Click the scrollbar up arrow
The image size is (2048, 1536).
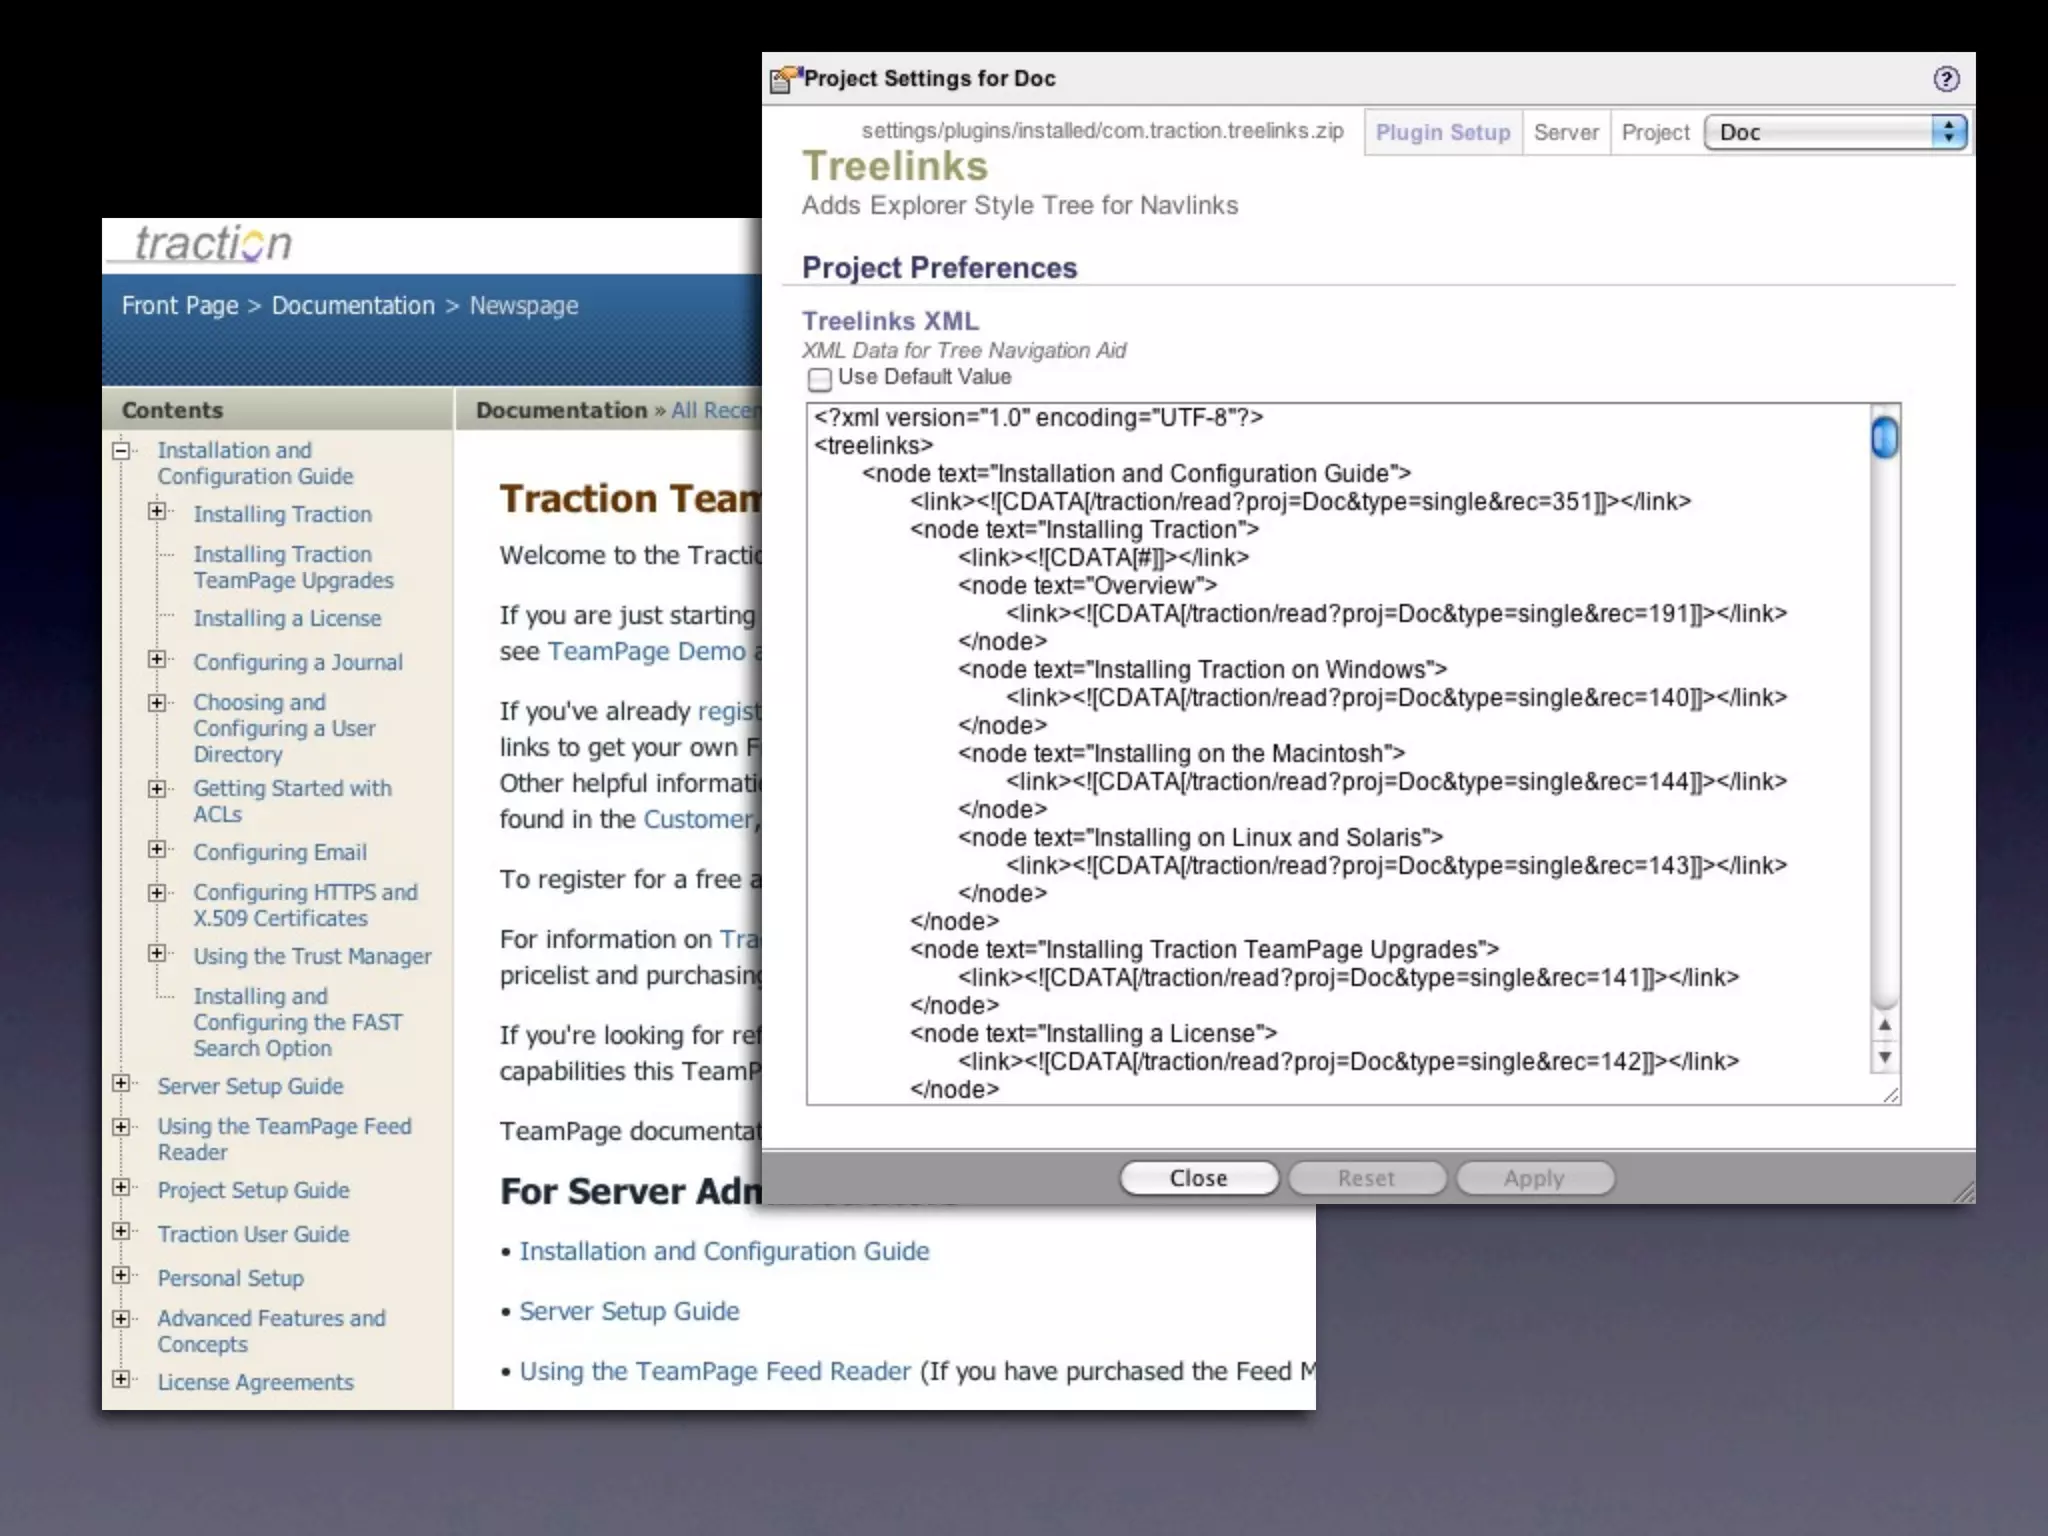[1884, 1025]
